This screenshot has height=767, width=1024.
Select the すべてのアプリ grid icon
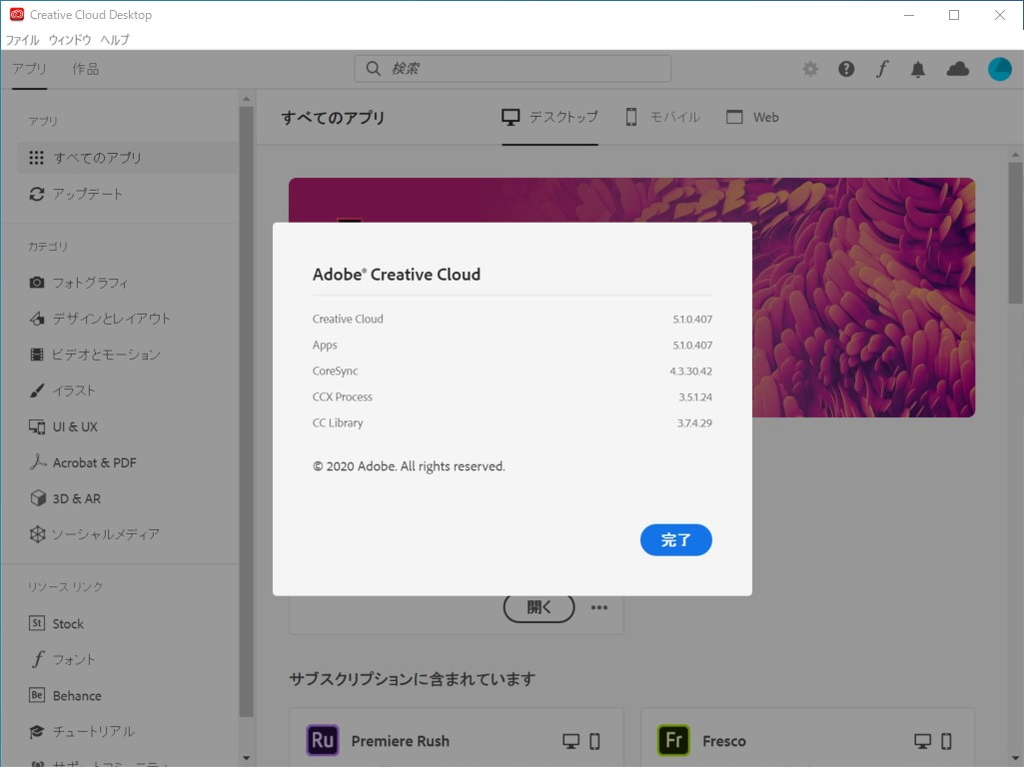click(37, 157)
